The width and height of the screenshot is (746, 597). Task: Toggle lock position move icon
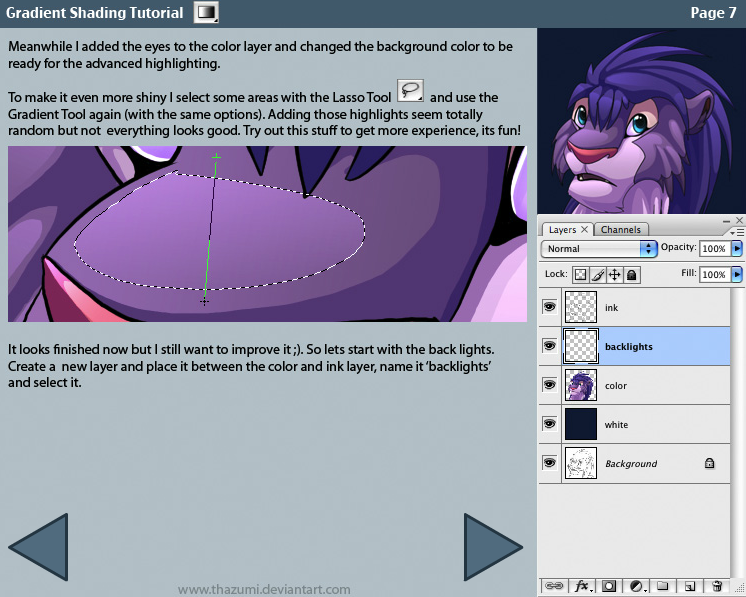point(614,274)
